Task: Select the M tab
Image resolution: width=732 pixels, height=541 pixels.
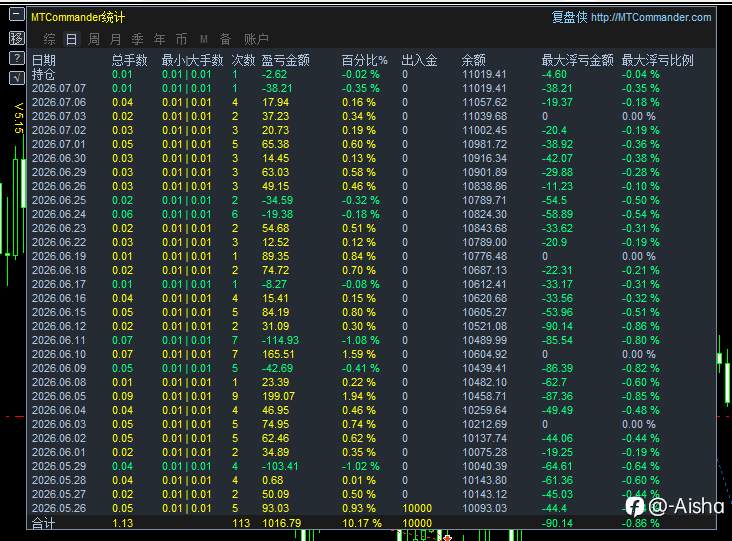Action: tap(204, 39)
